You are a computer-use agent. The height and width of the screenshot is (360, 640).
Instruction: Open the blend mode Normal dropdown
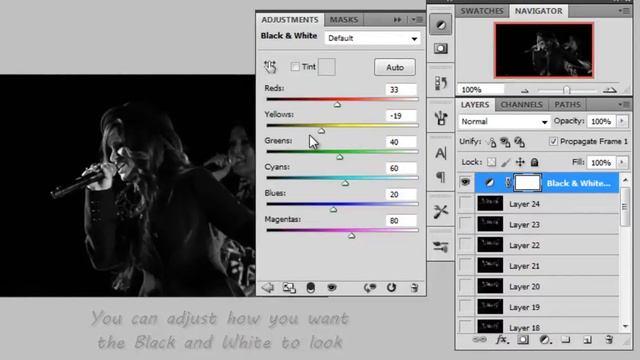click(504, 122)
